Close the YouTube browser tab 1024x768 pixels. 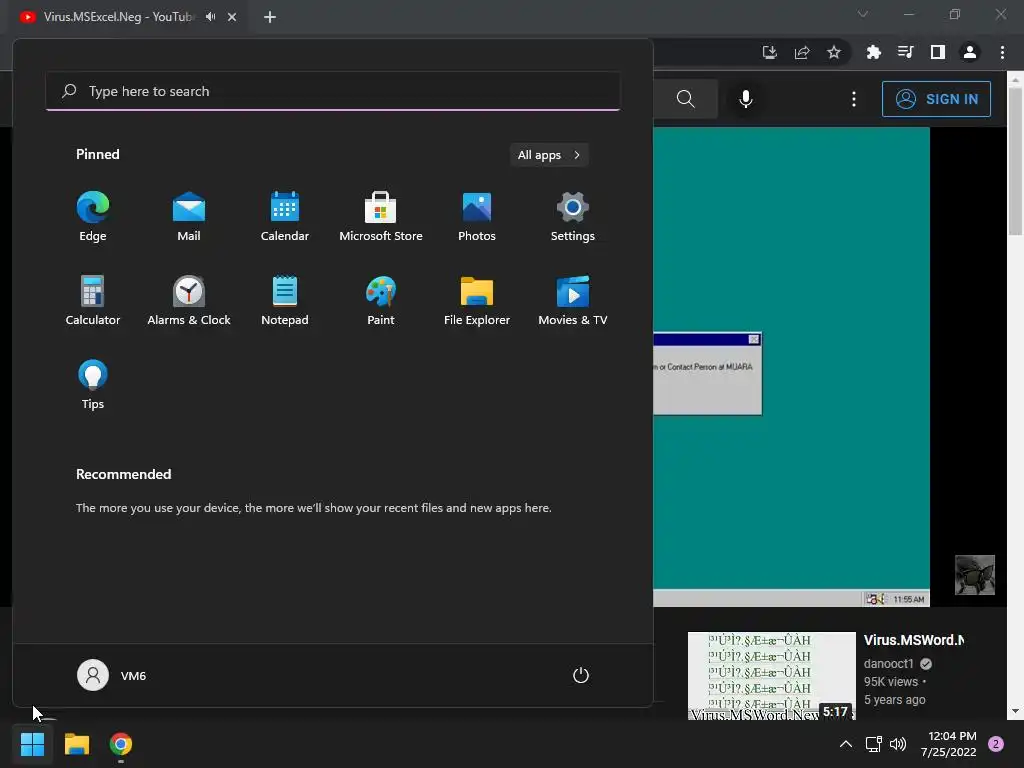pos(232,17)
